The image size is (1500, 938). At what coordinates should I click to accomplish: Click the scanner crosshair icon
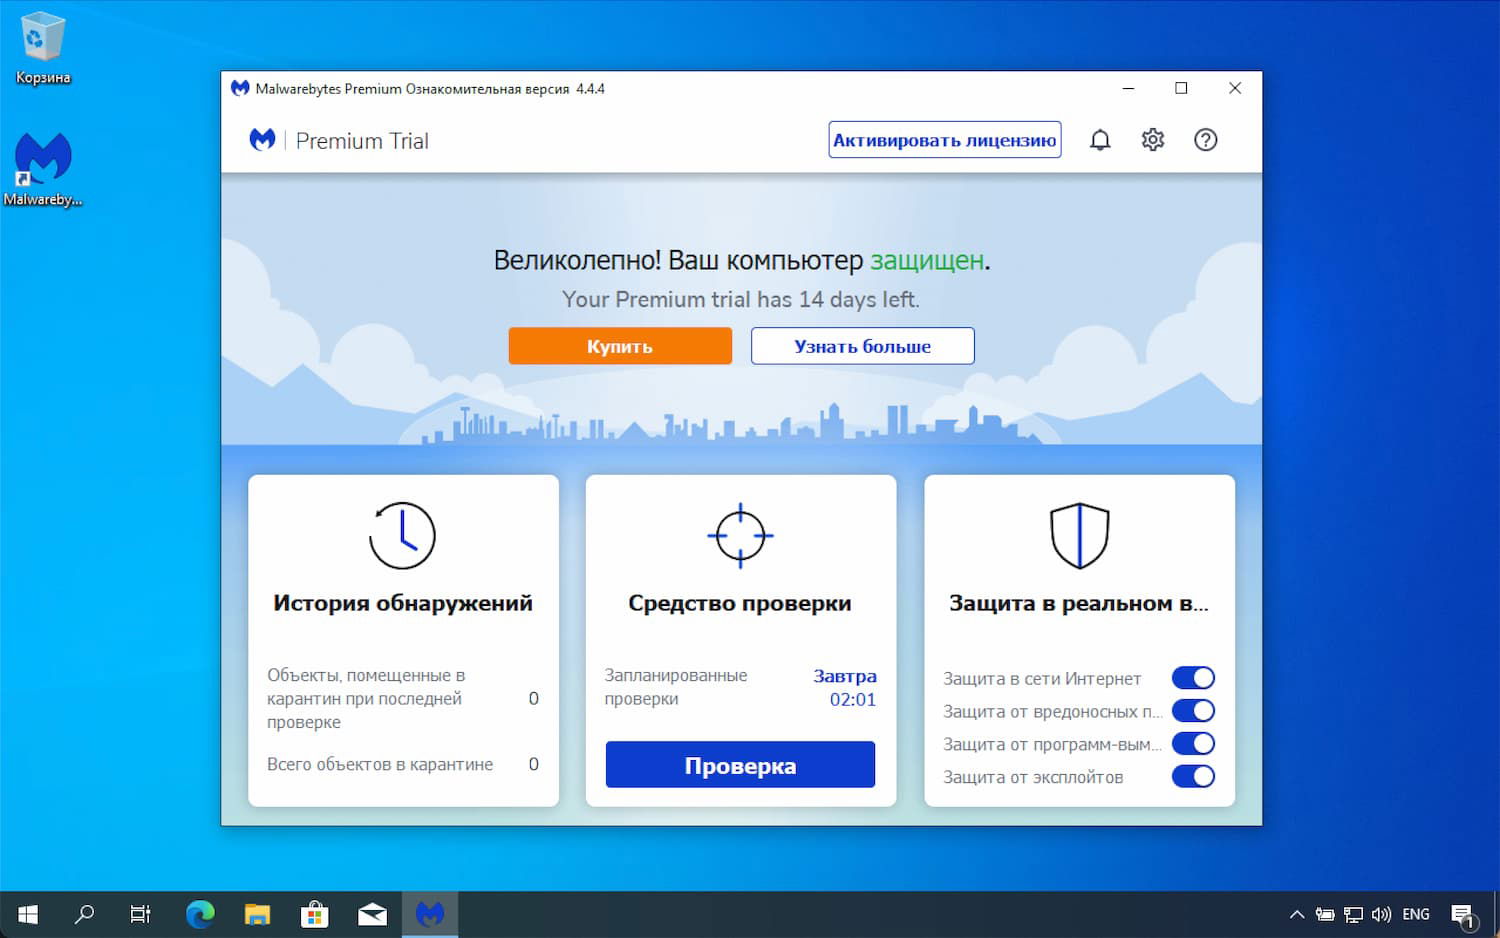(x=740, y=535)
